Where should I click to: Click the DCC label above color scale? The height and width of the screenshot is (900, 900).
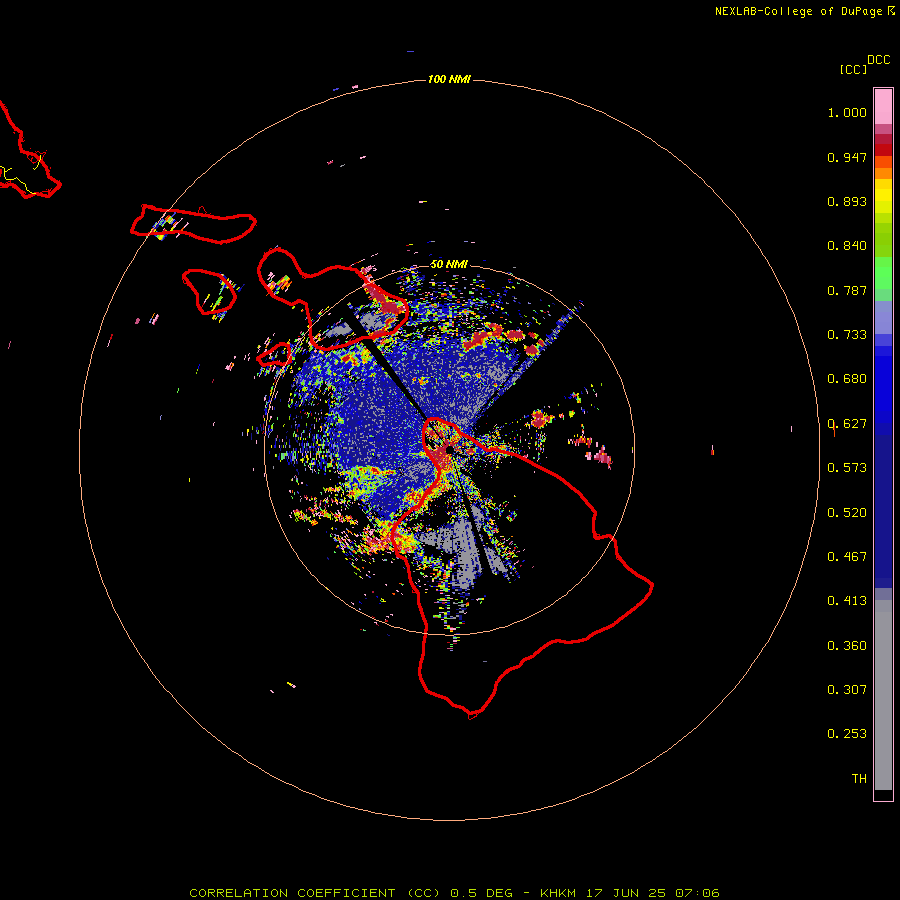879,60
